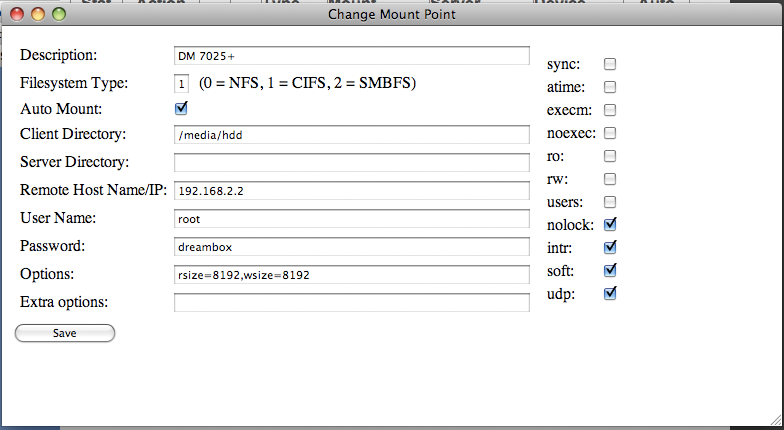Image resolution: width=784 pixels, height=430 pixels.
Task: Turn off the udp checkbox
Action: click(610, 294)
